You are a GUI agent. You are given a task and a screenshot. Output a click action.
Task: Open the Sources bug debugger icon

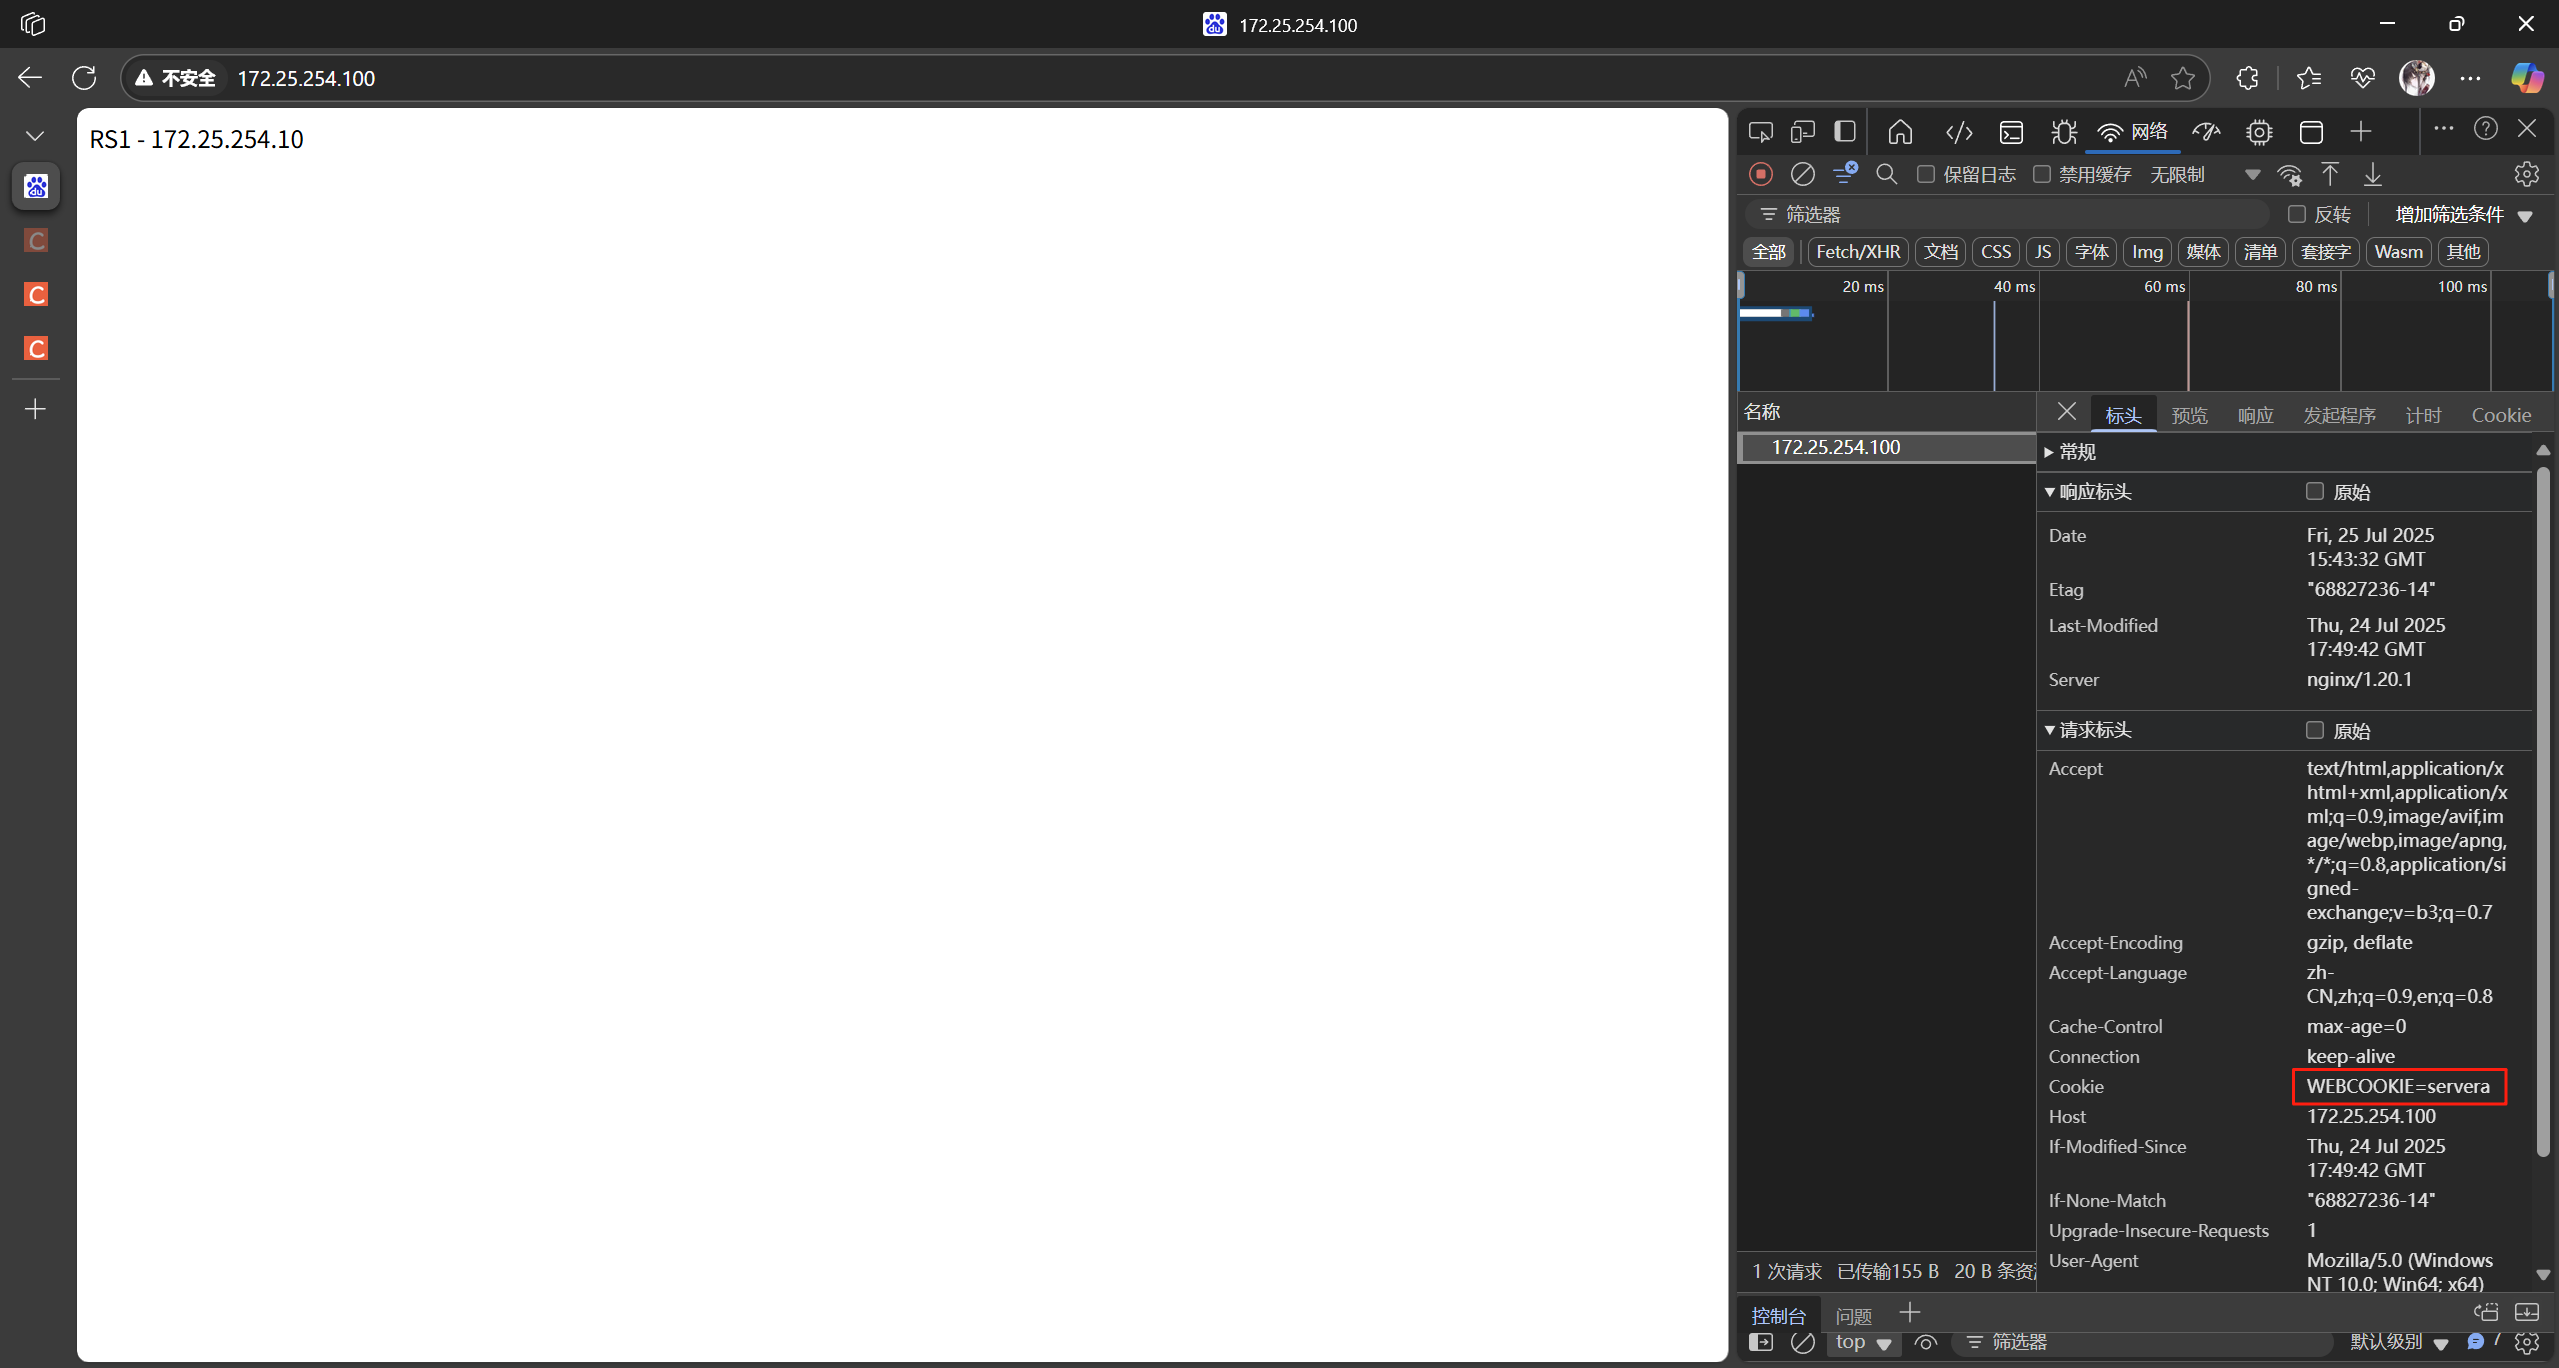[x=2063, y=132]
